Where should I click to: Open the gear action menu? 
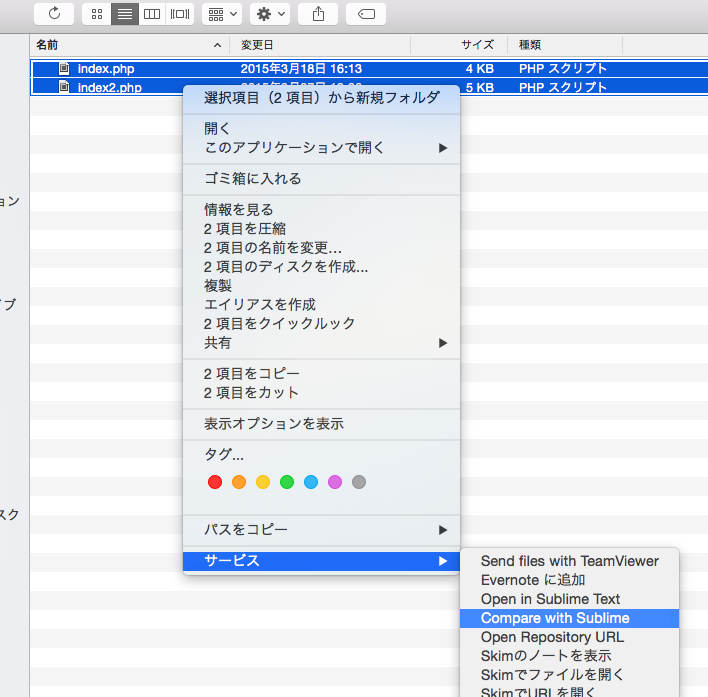point(270,14)
